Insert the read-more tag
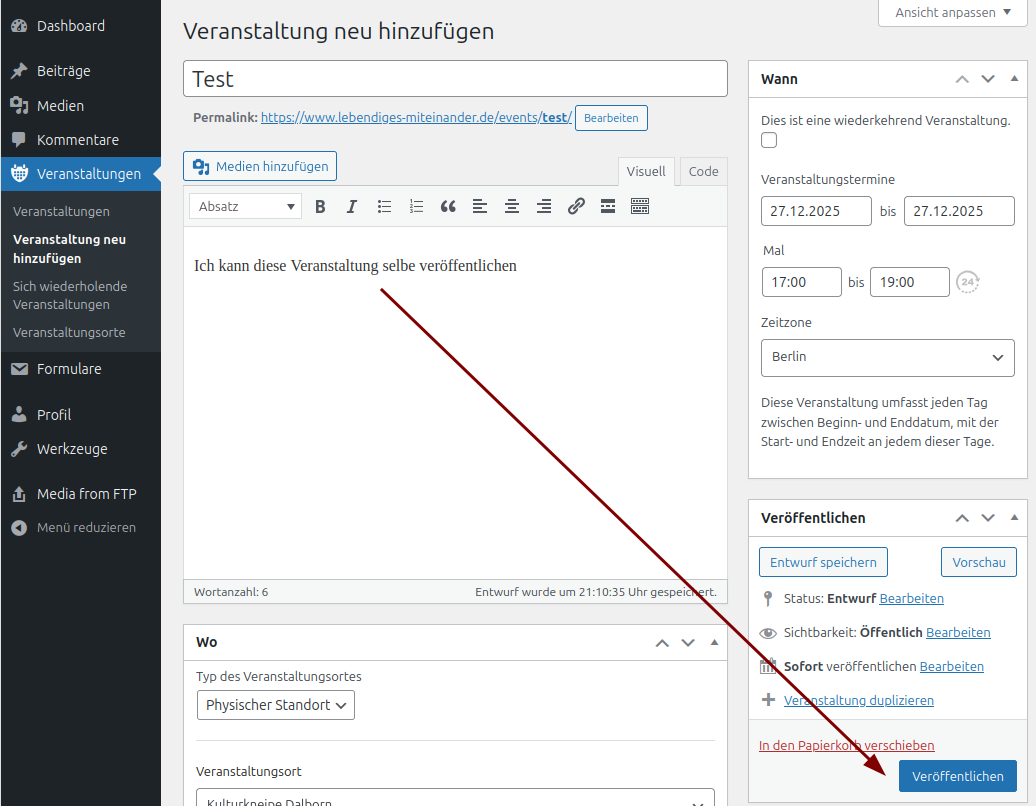The height and width of the screenshot is (806, 1036). [x=608, y=207]
